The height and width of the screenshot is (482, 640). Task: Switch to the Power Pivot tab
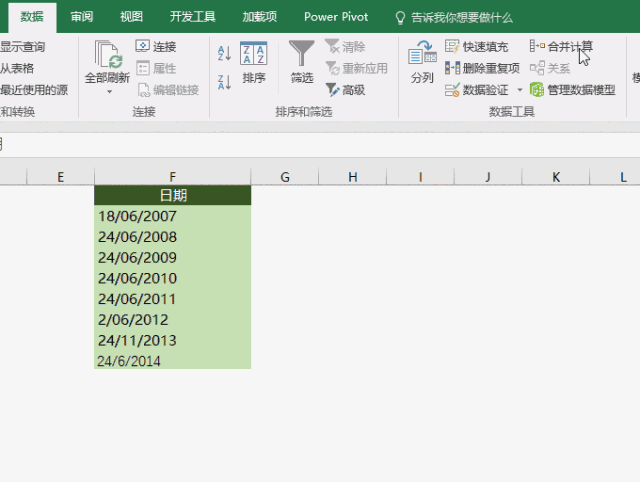(336, 17)
